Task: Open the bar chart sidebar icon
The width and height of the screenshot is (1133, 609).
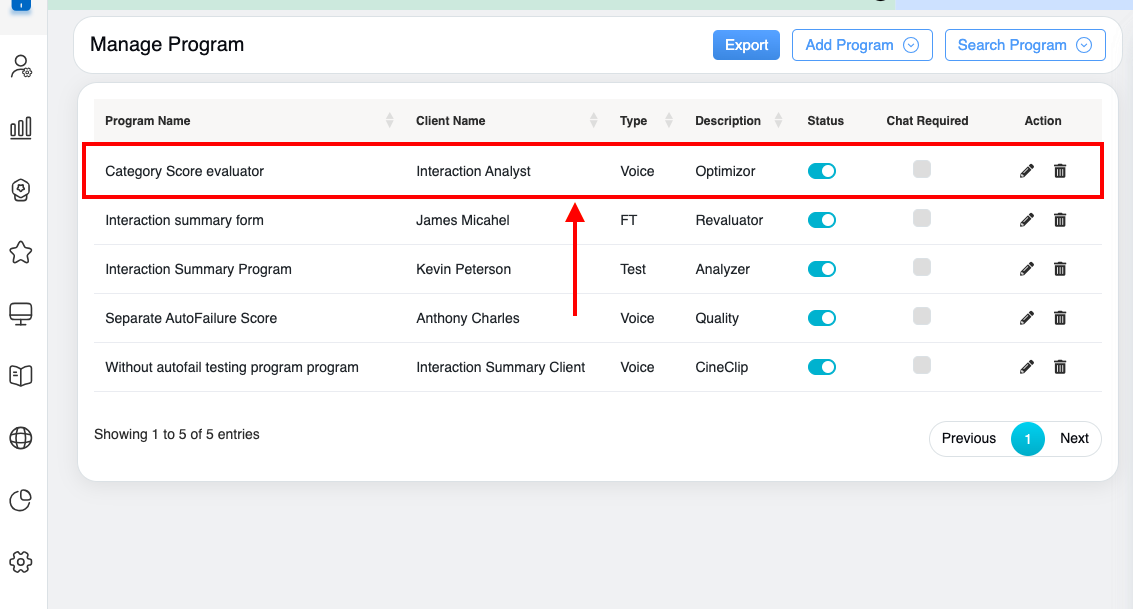Action: click(x=20, y=127)
